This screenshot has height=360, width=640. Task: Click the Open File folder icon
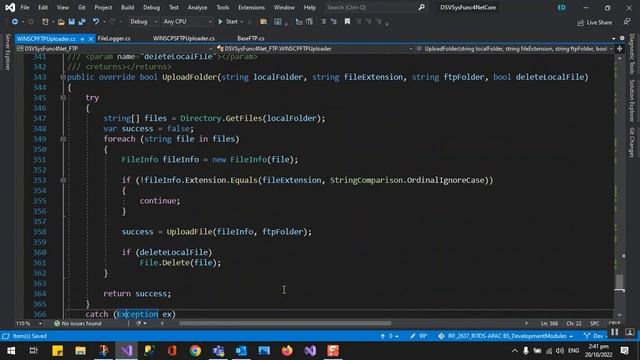(61, 22)
